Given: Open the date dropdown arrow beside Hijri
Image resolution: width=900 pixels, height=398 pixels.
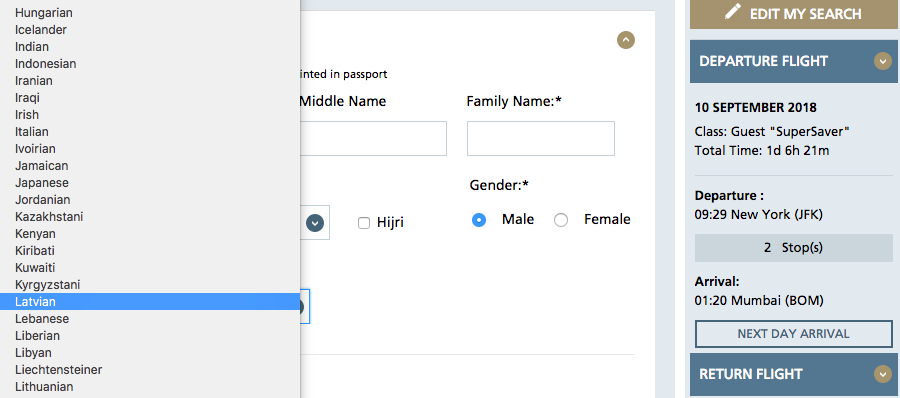Looking at the screenshot, I should [x=315, y=223].
